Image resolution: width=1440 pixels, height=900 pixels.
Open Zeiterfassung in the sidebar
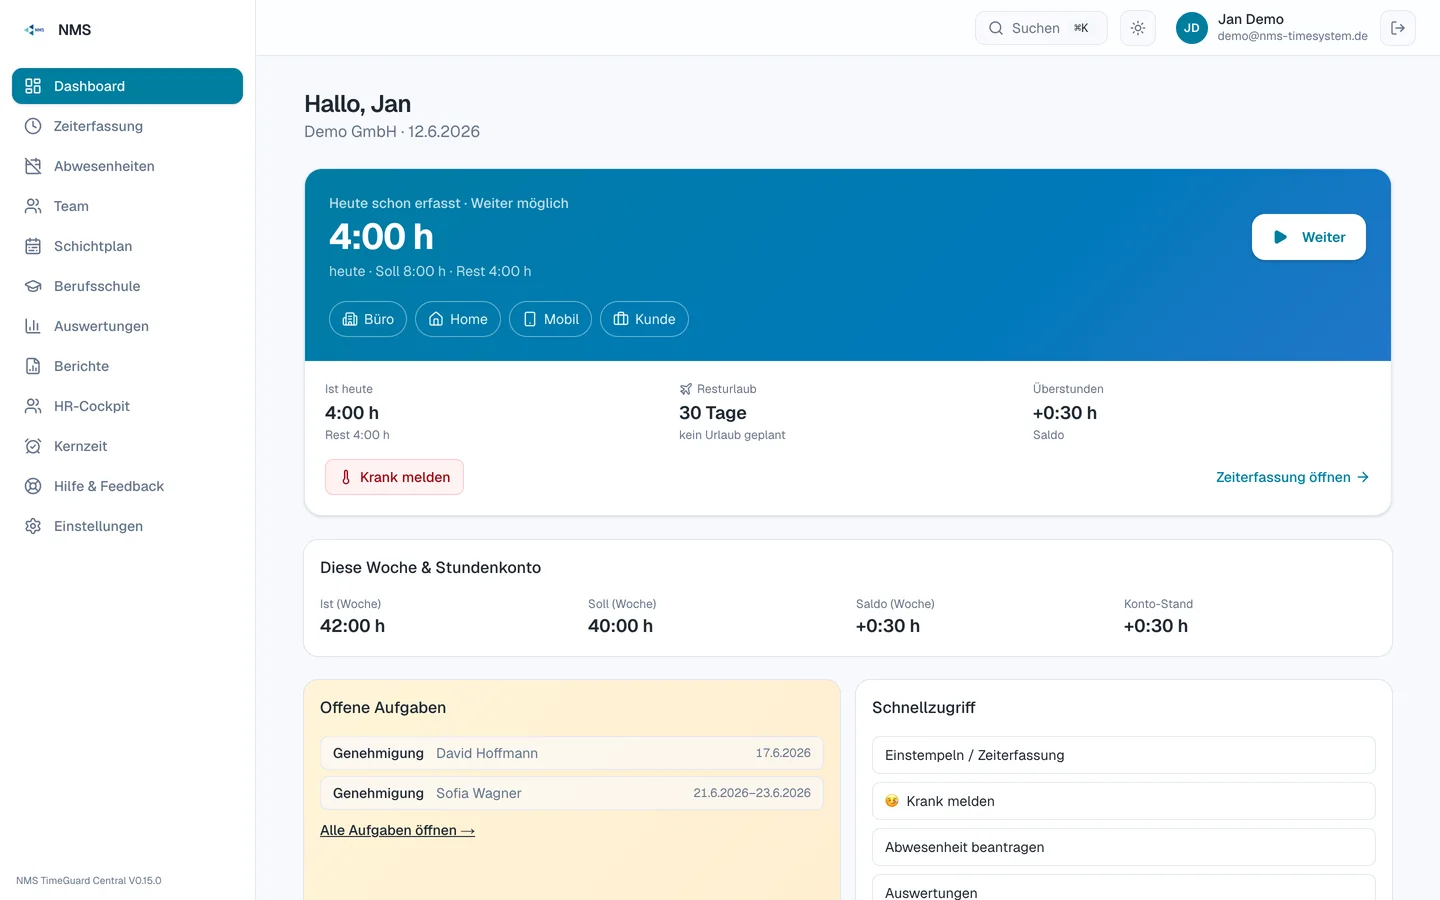[x=127, y=126]
